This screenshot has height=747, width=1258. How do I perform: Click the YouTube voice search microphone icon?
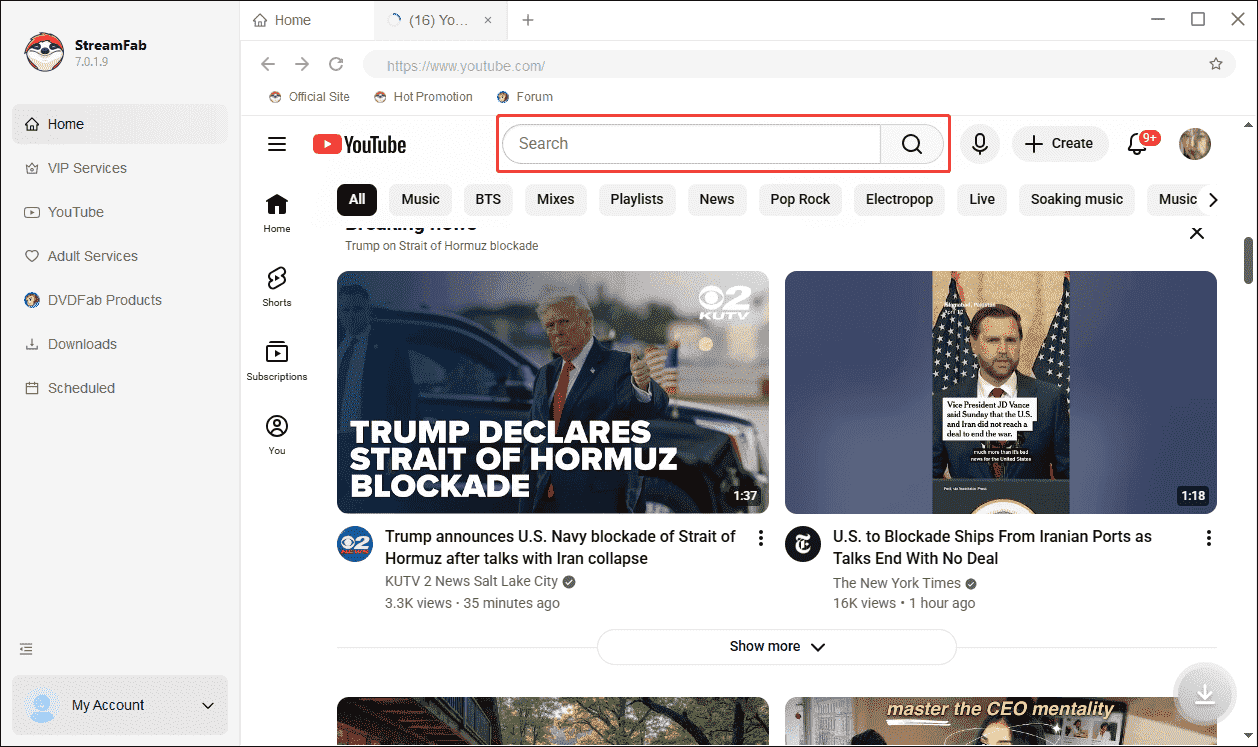point(979,144)
